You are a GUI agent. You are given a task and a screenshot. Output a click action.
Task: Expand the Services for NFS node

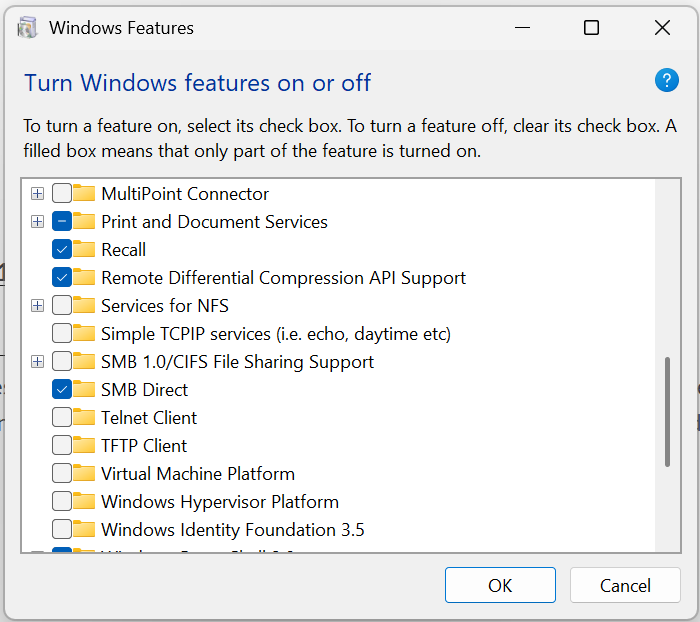[x=37, y=306]
